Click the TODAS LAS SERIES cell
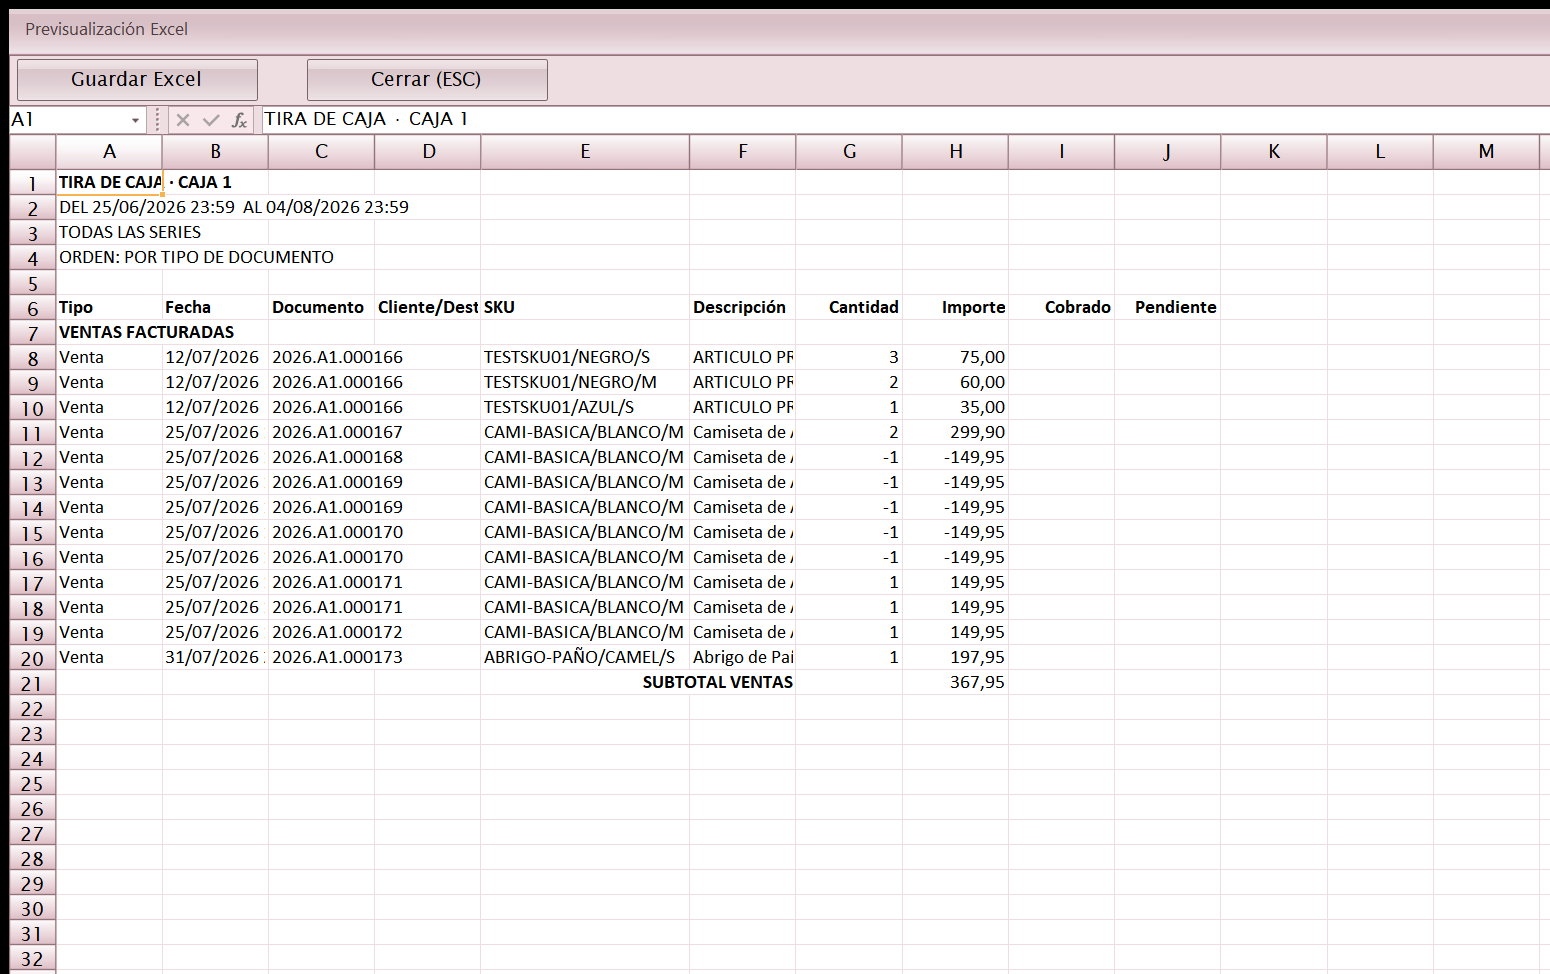This screenshot has height=974, width=1550. coord(109,232)
